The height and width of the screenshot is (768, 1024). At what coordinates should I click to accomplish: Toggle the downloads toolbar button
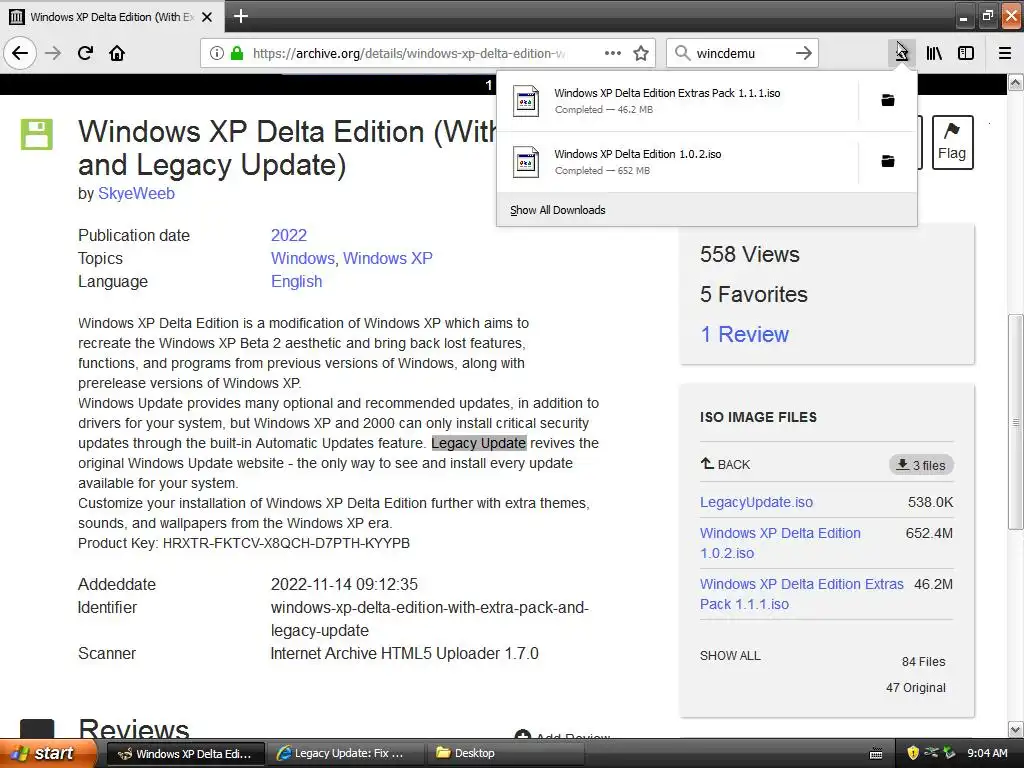902,53
